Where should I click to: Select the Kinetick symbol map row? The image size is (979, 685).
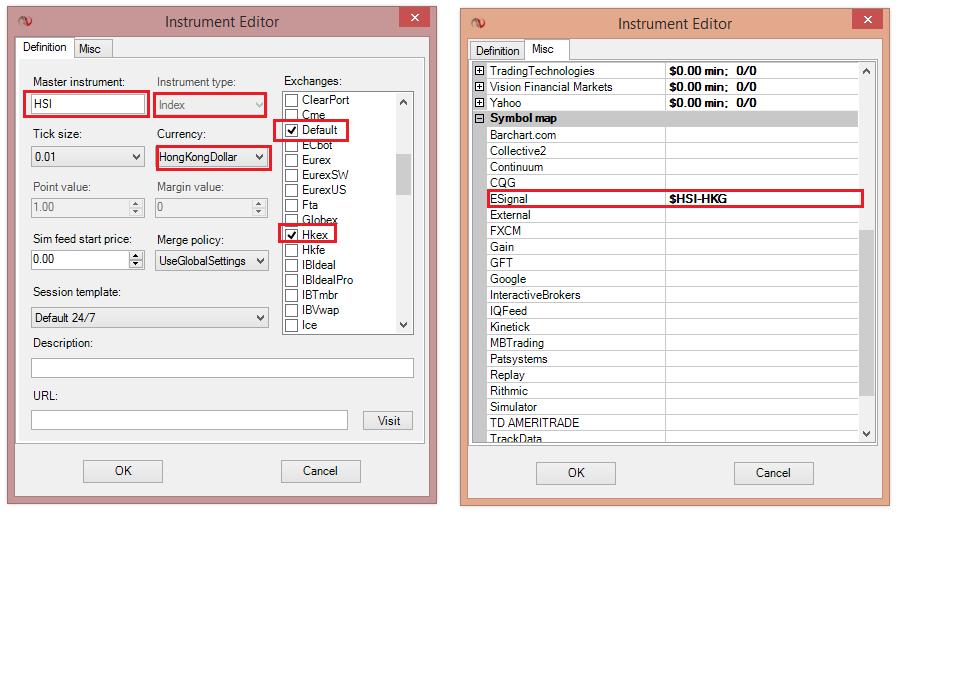click(x=672, y=327)
